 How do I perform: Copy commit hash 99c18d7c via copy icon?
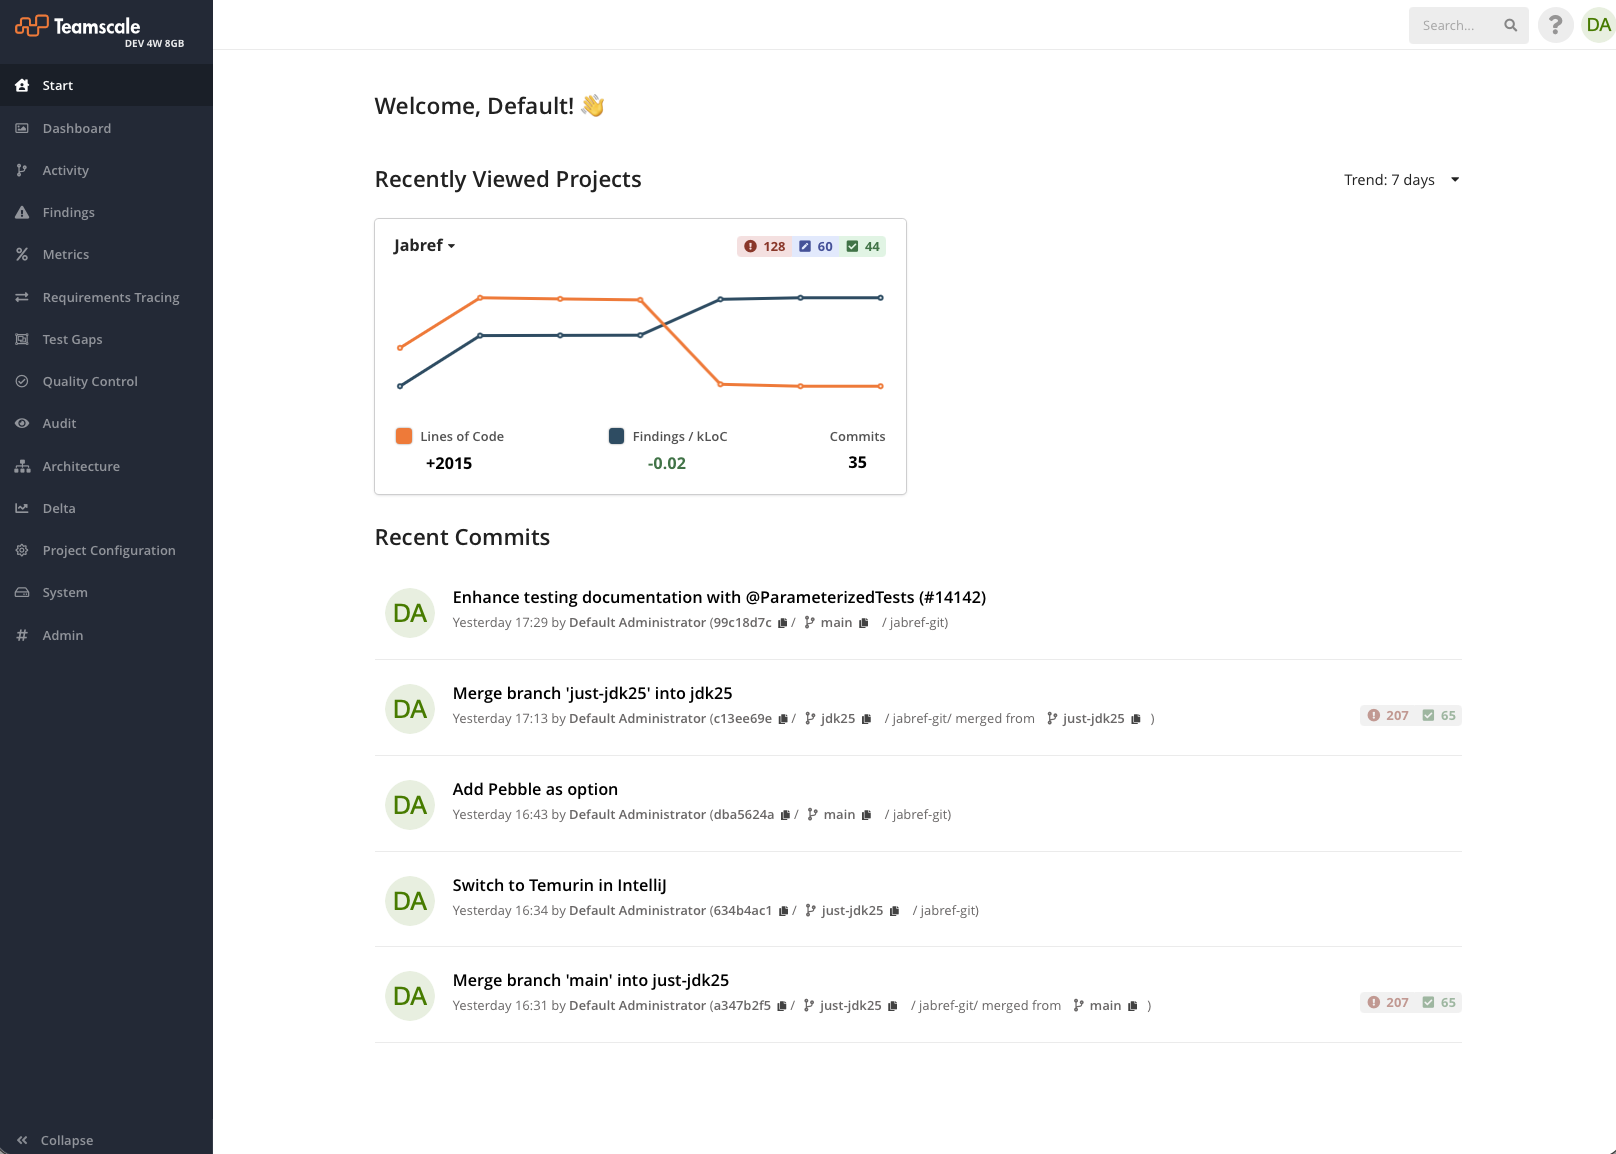[782, 623]
